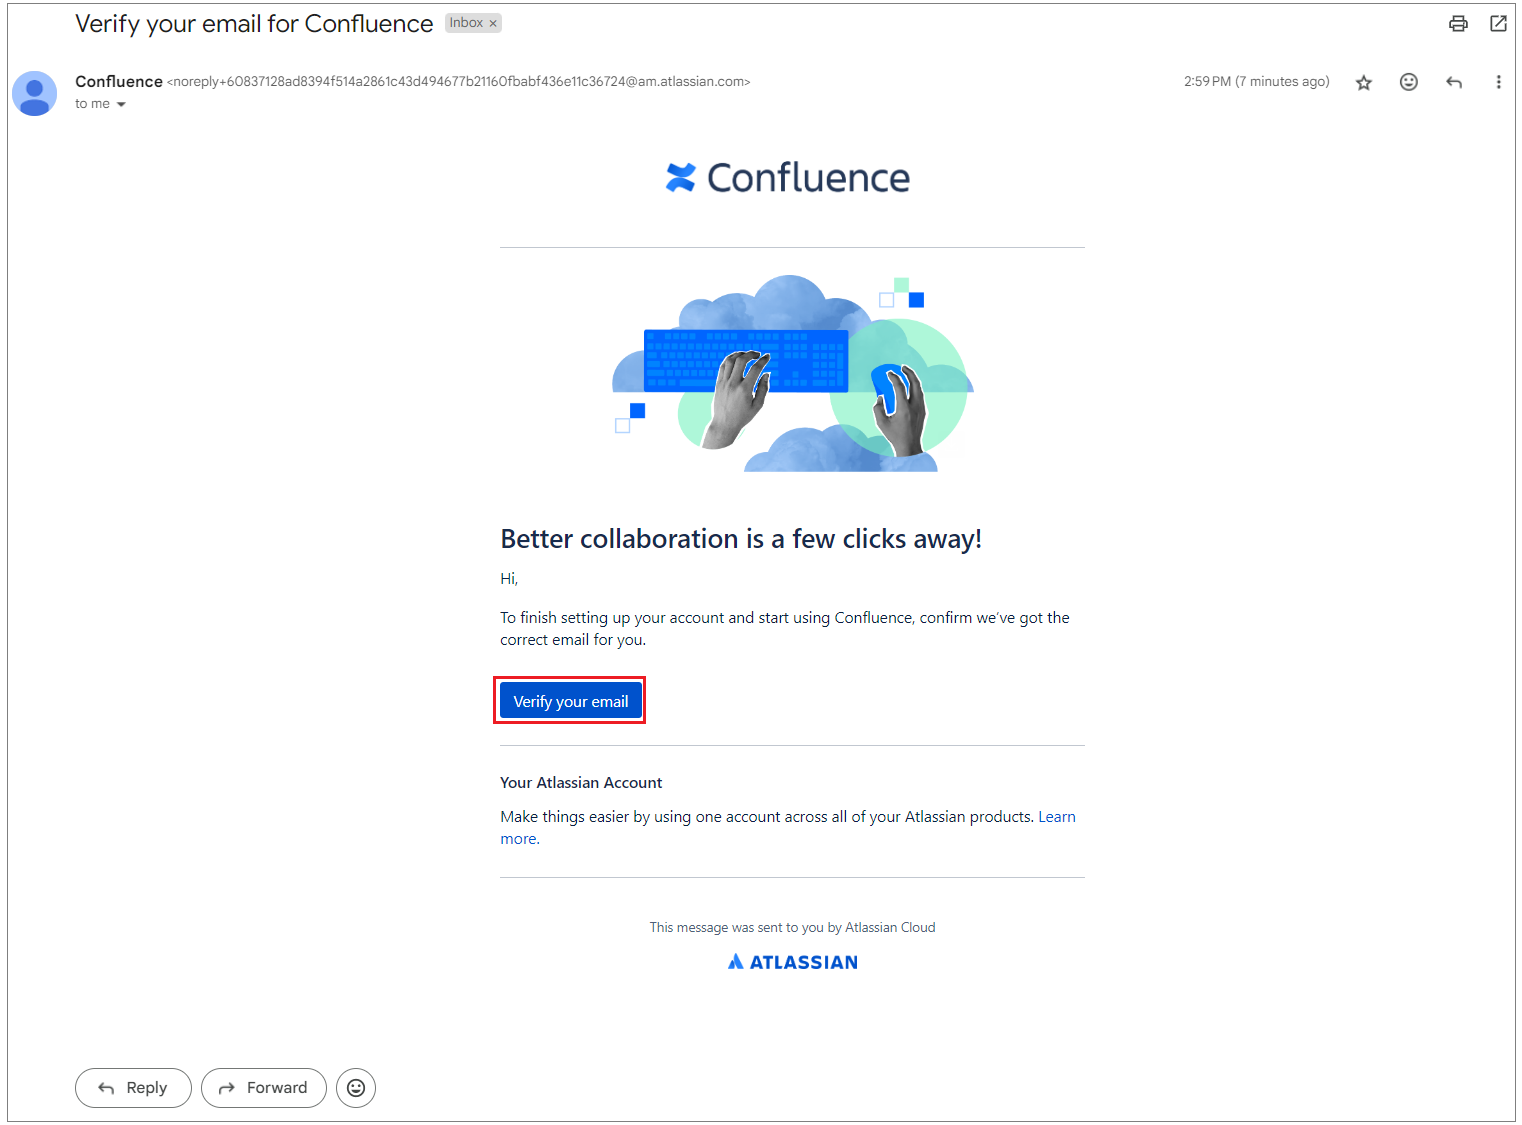1522x1125 pixels.
Task: Click the sender's profile avatar
Action: tap(35, 93)
